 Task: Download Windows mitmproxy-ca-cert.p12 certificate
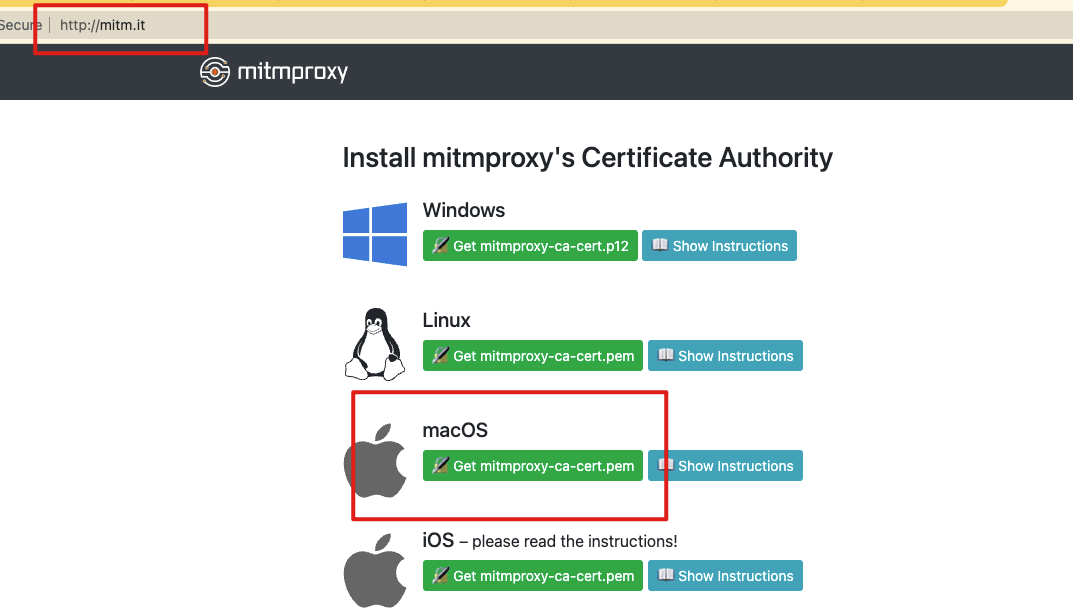click(x=530, y=246)
